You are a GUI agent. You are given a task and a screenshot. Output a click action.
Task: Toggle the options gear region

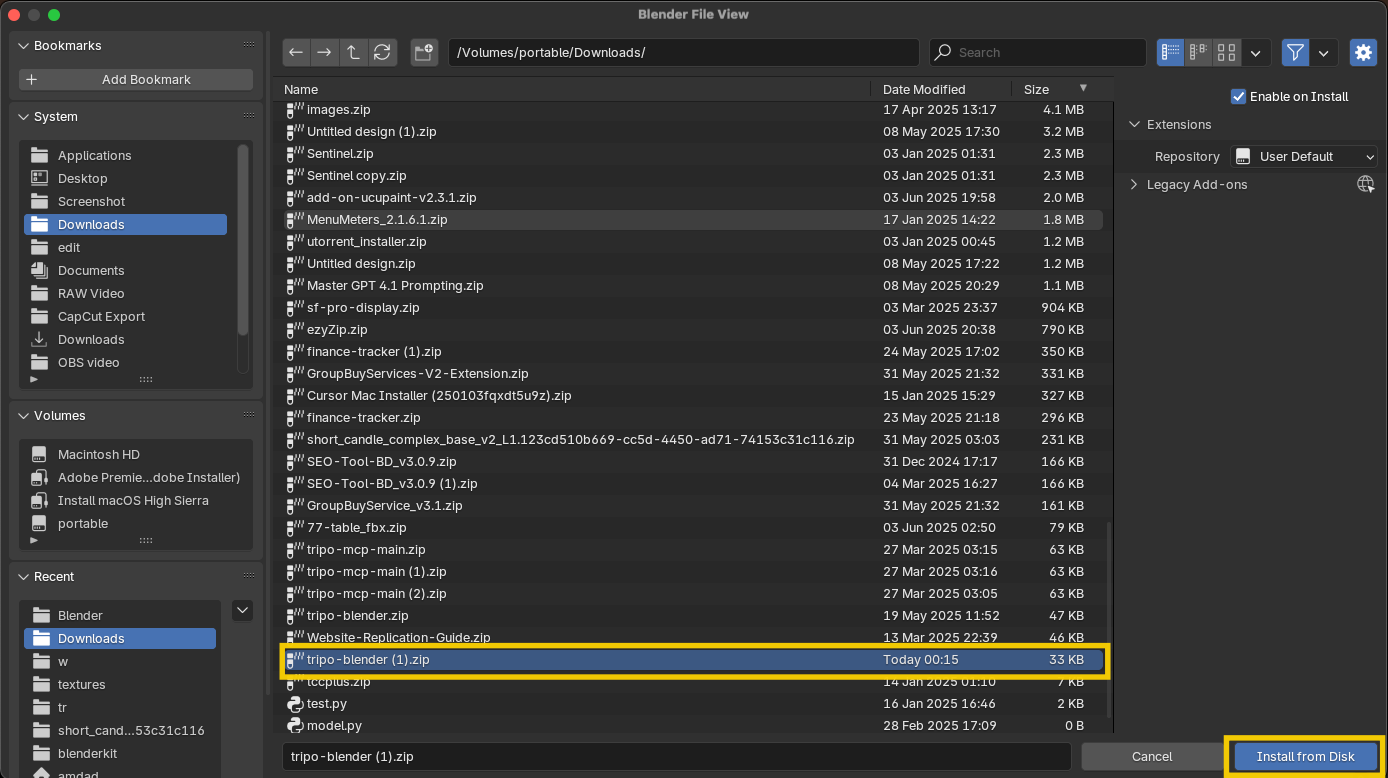(x=1363, y=52)
